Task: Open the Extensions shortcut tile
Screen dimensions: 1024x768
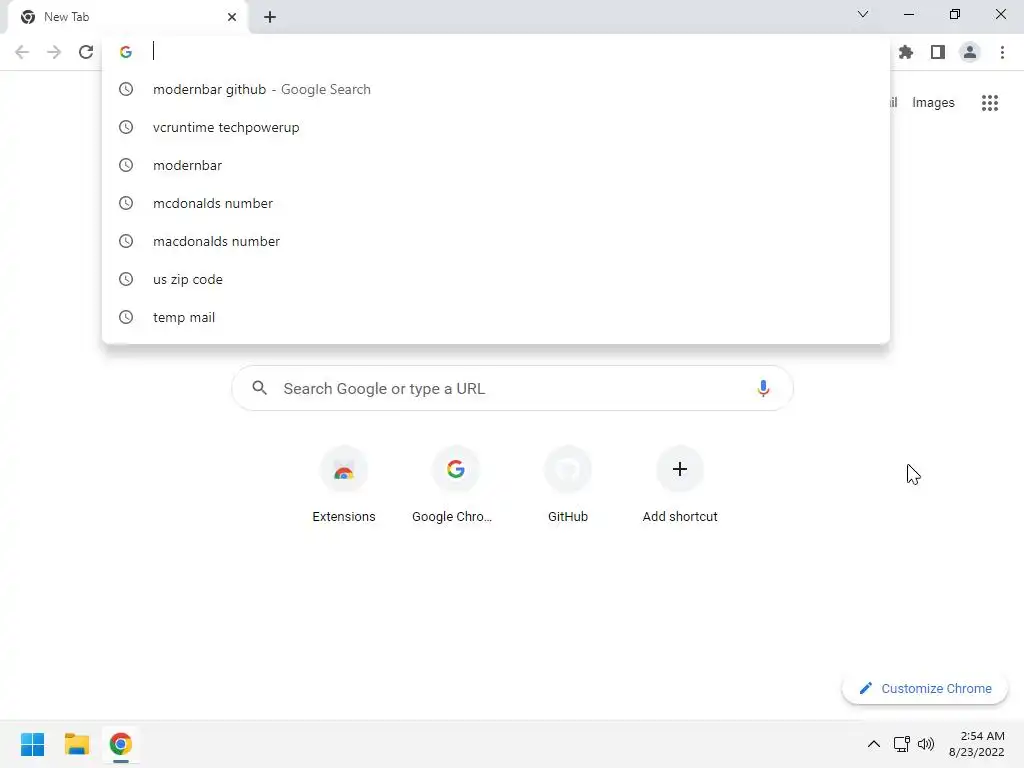Action: pos(344,485)
